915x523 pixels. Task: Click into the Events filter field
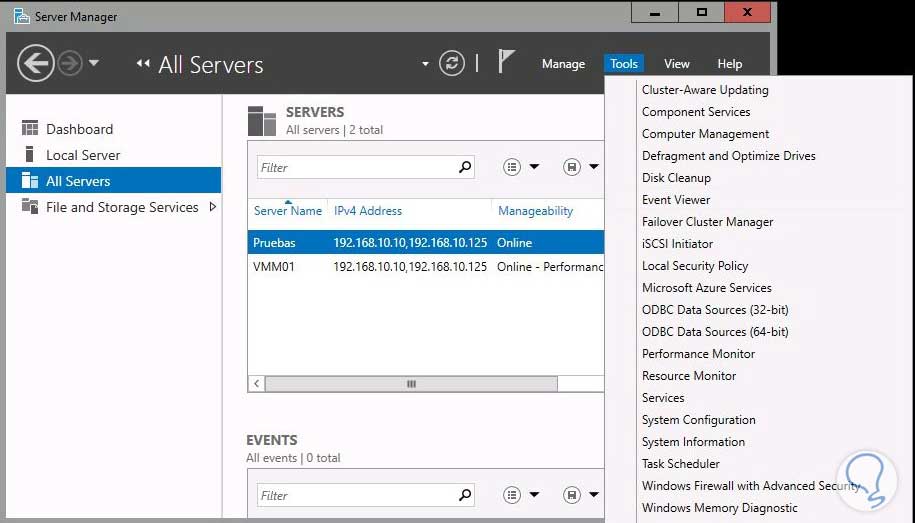pos(356,496)
